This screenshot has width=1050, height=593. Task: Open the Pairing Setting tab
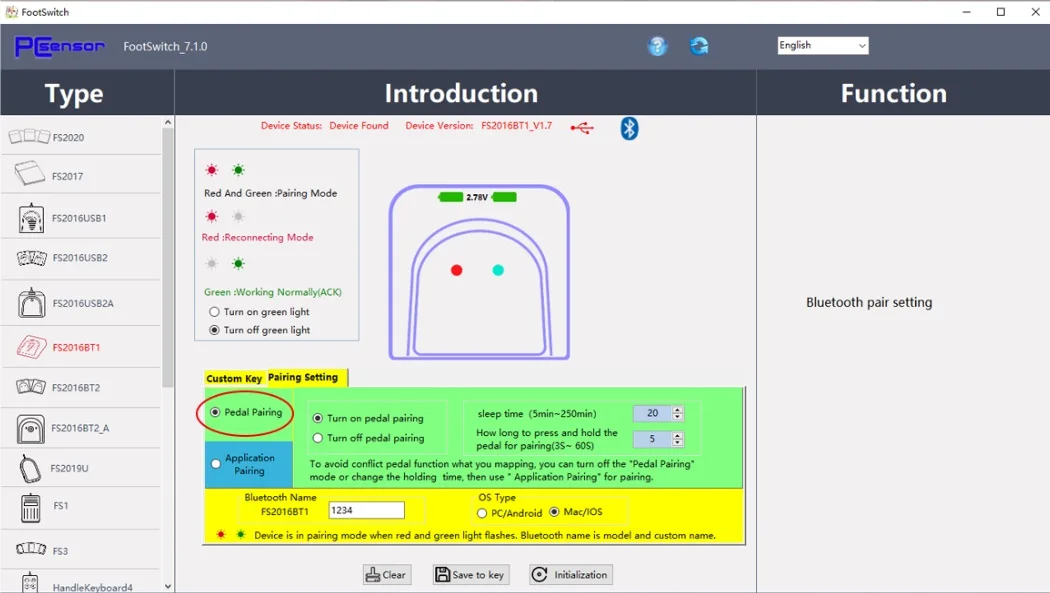[303, 377]
